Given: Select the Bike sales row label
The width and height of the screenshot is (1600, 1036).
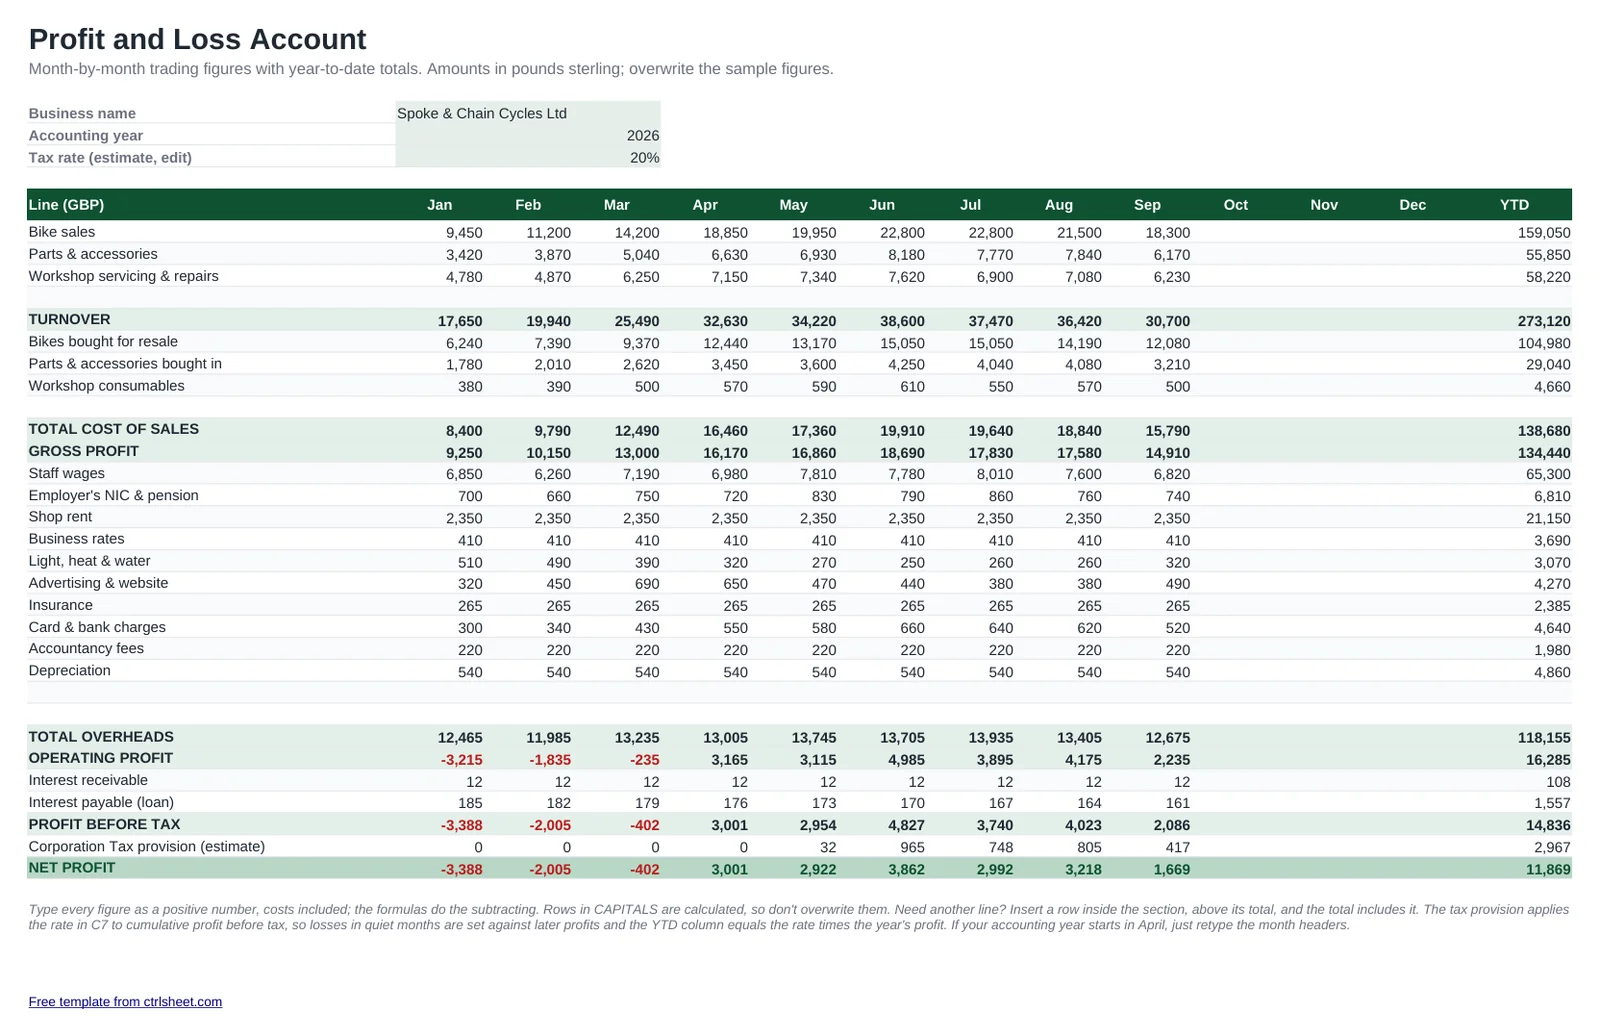Looking at the screenshot, I should [x=62, y=232].
